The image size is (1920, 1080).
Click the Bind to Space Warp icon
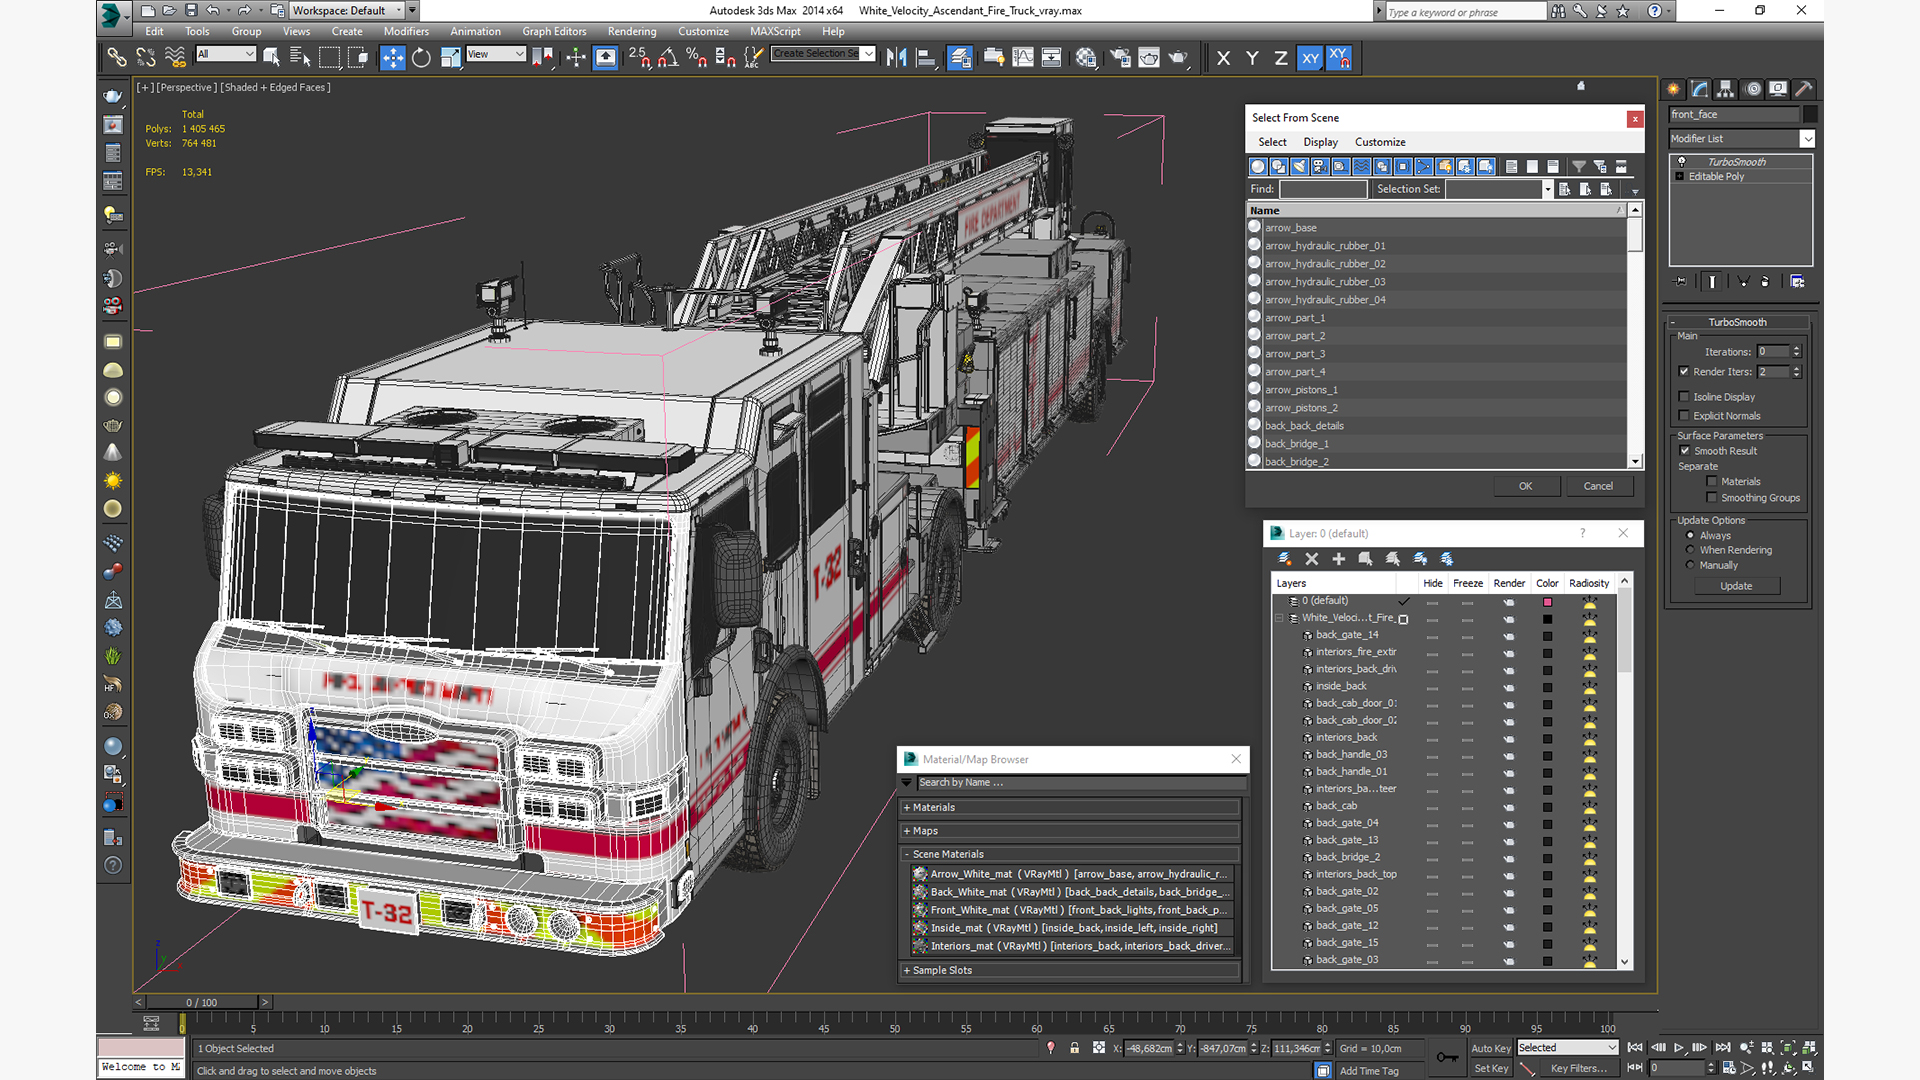pyautogui.click(x=175, y=58)
